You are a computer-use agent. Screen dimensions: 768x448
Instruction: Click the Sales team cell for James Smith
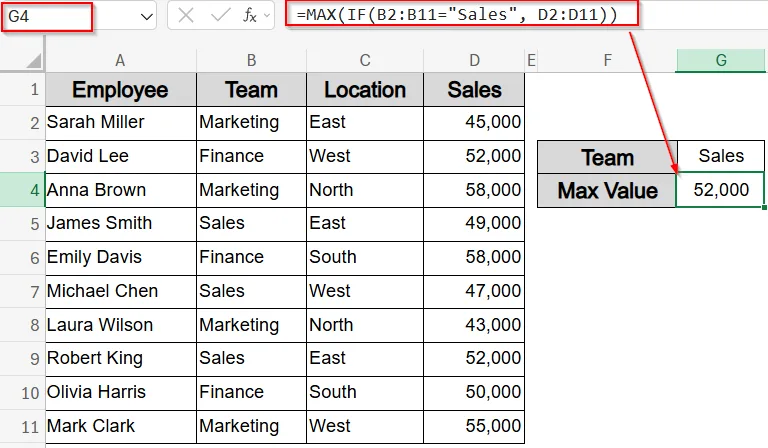(251, 223)
